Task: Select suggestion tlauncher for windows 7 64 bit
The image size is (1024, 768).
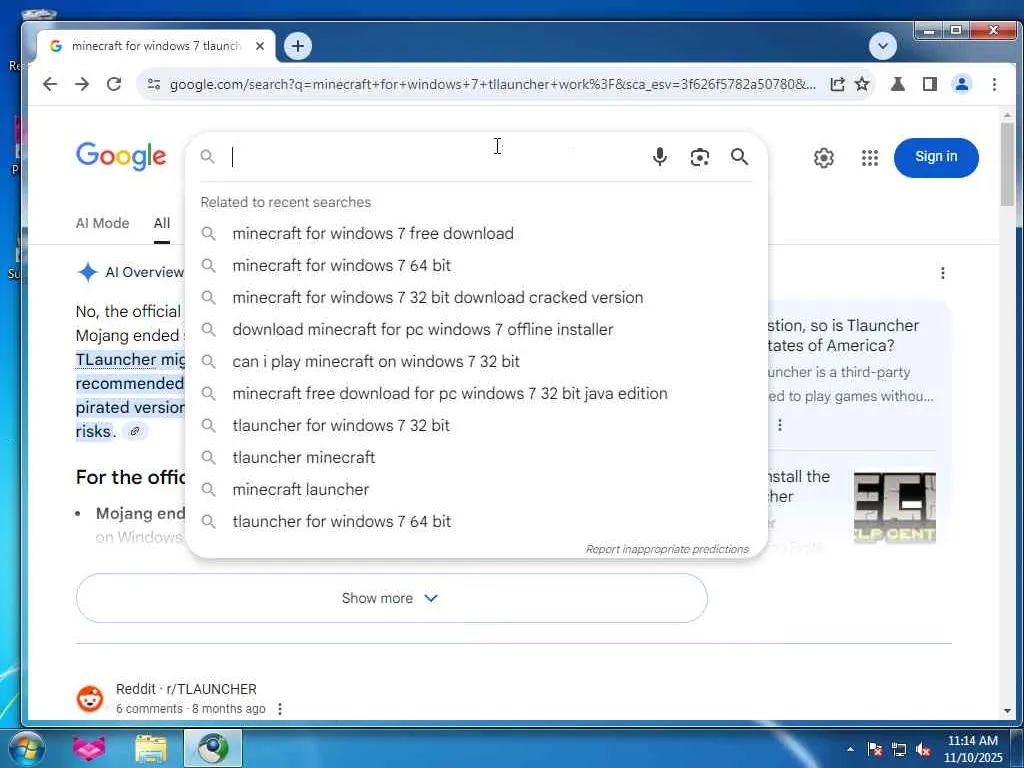Action: [477, 521]
